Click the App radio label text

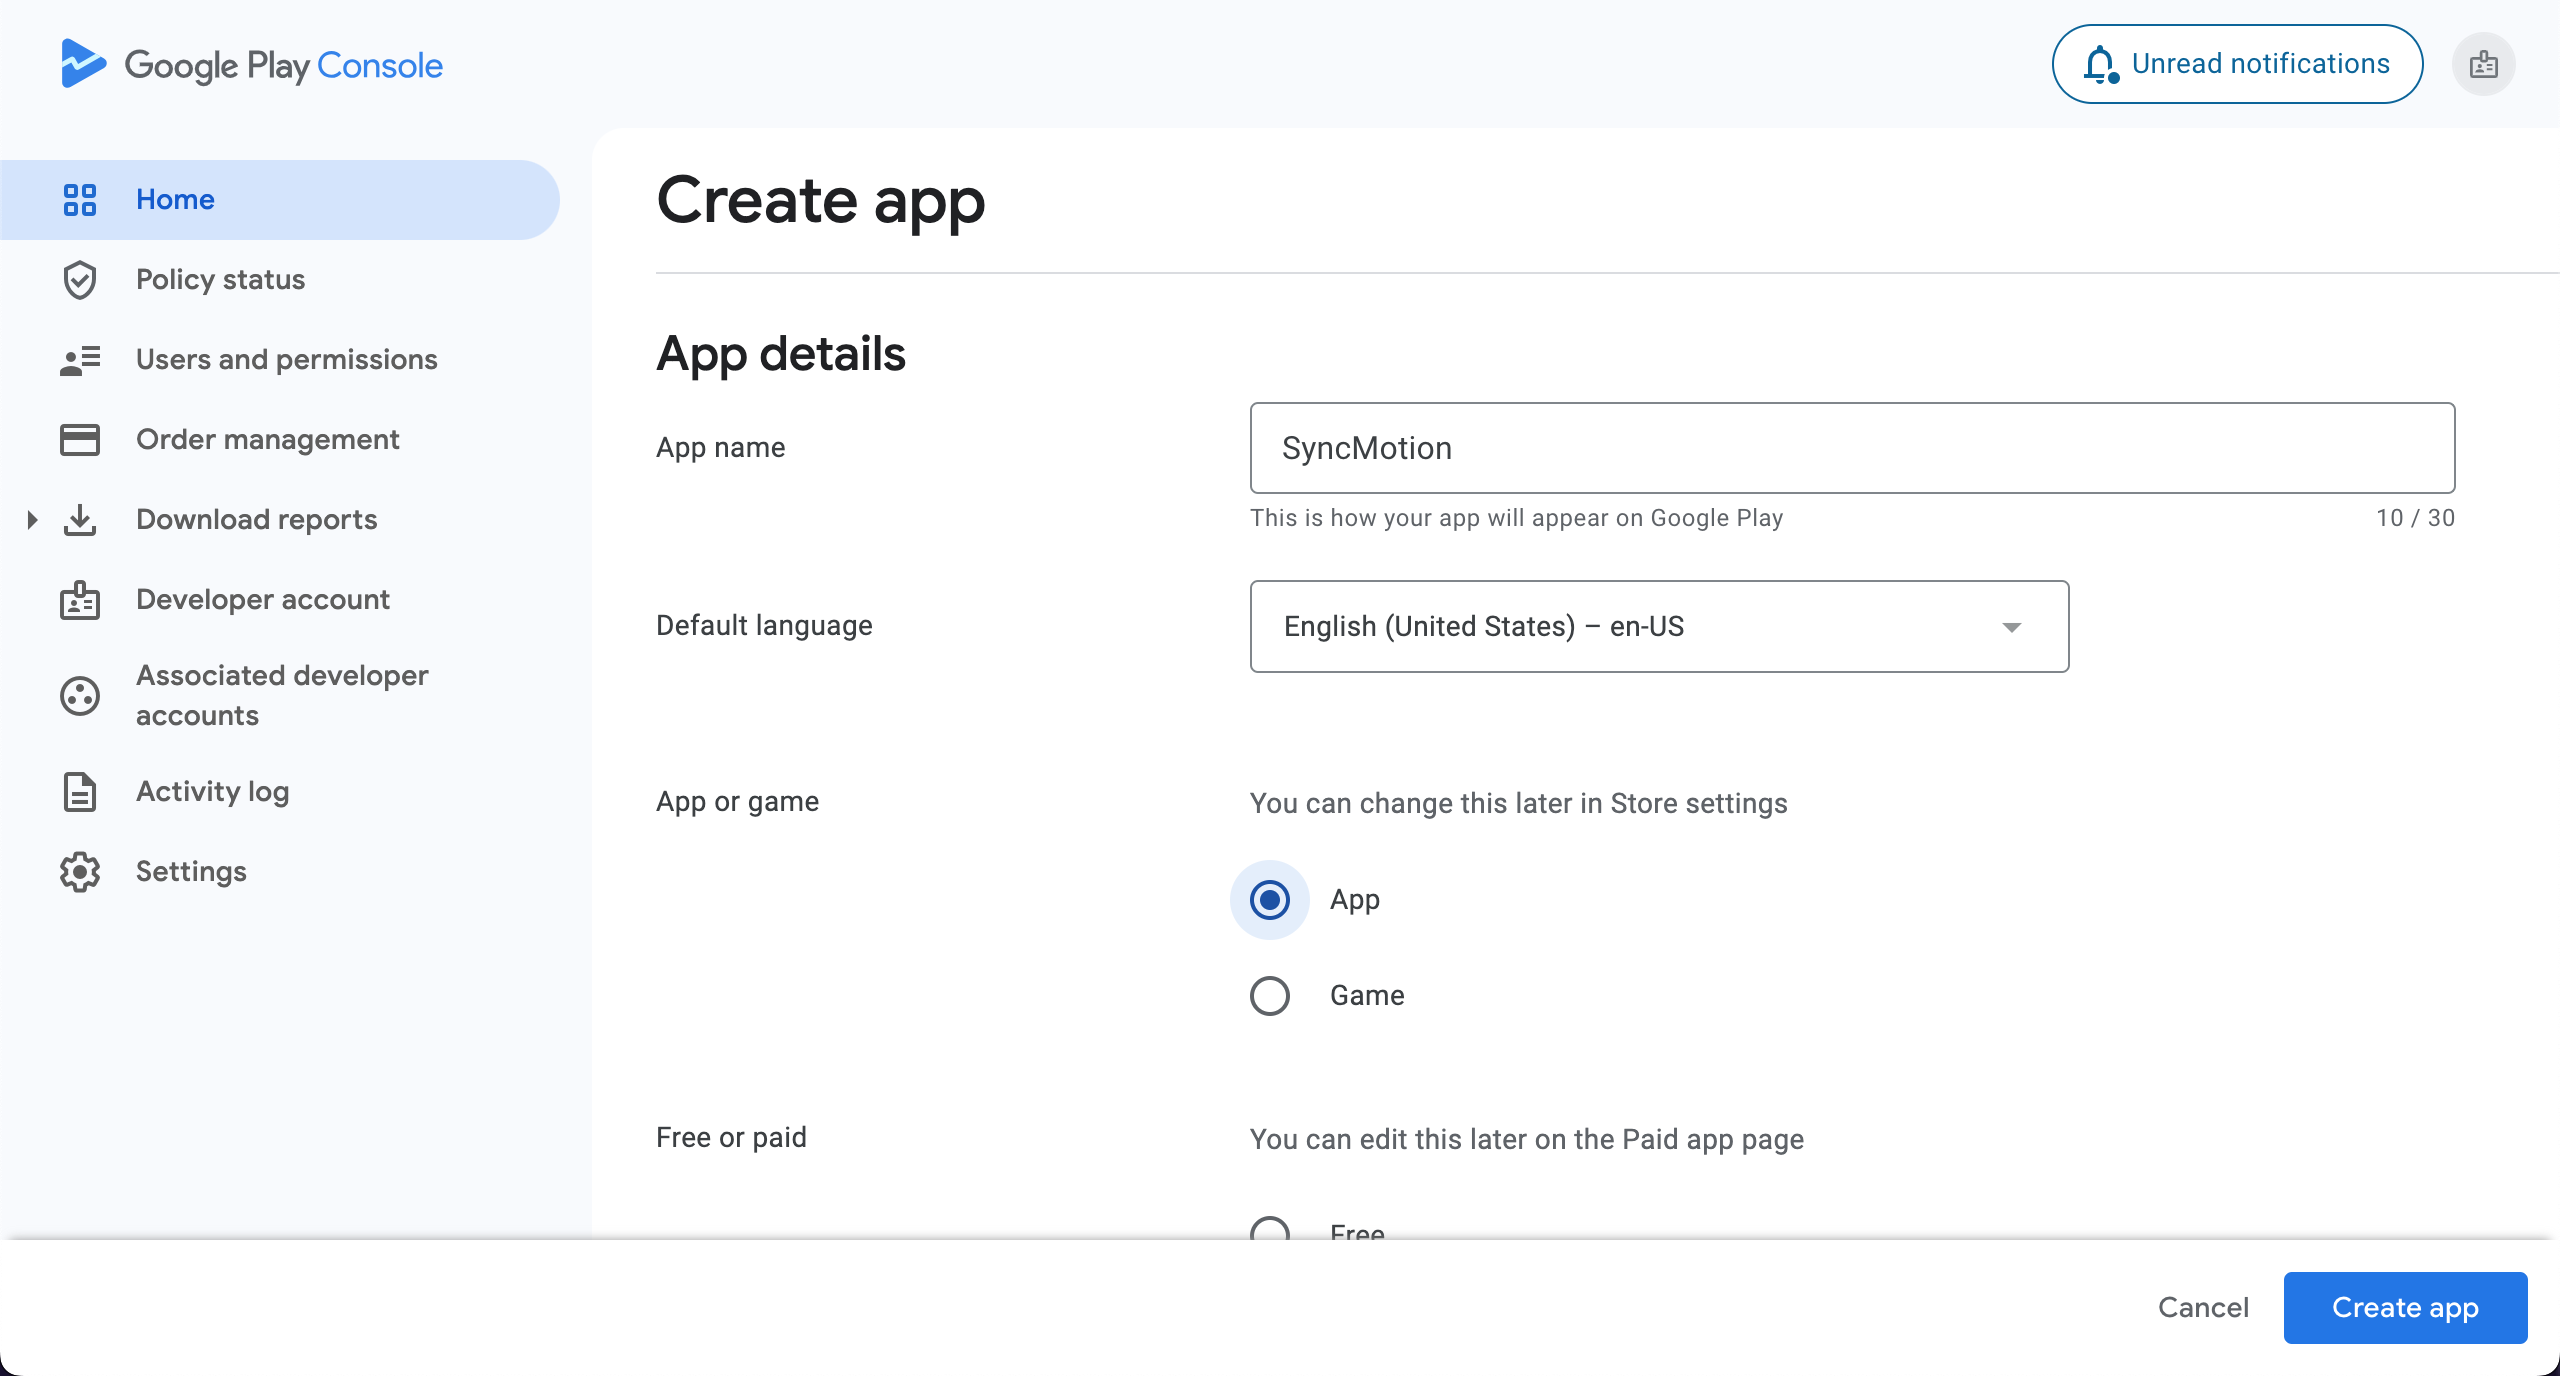tap(1355, 900)
